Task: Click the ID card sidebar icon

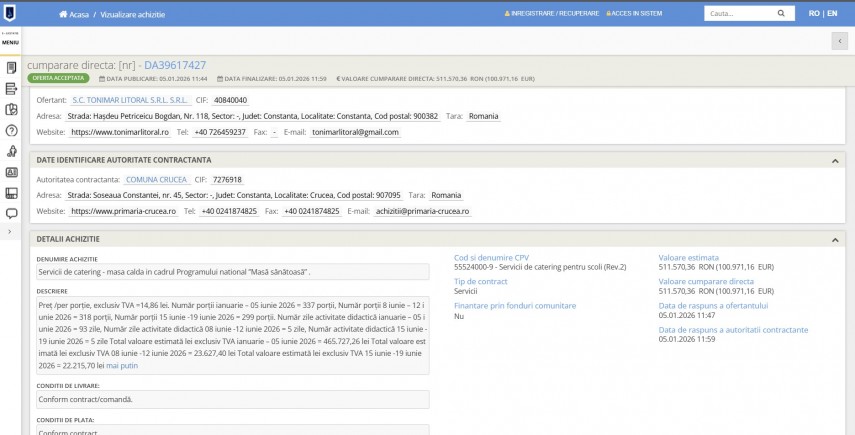Action: pyautogui.click(x=11, y=172)
